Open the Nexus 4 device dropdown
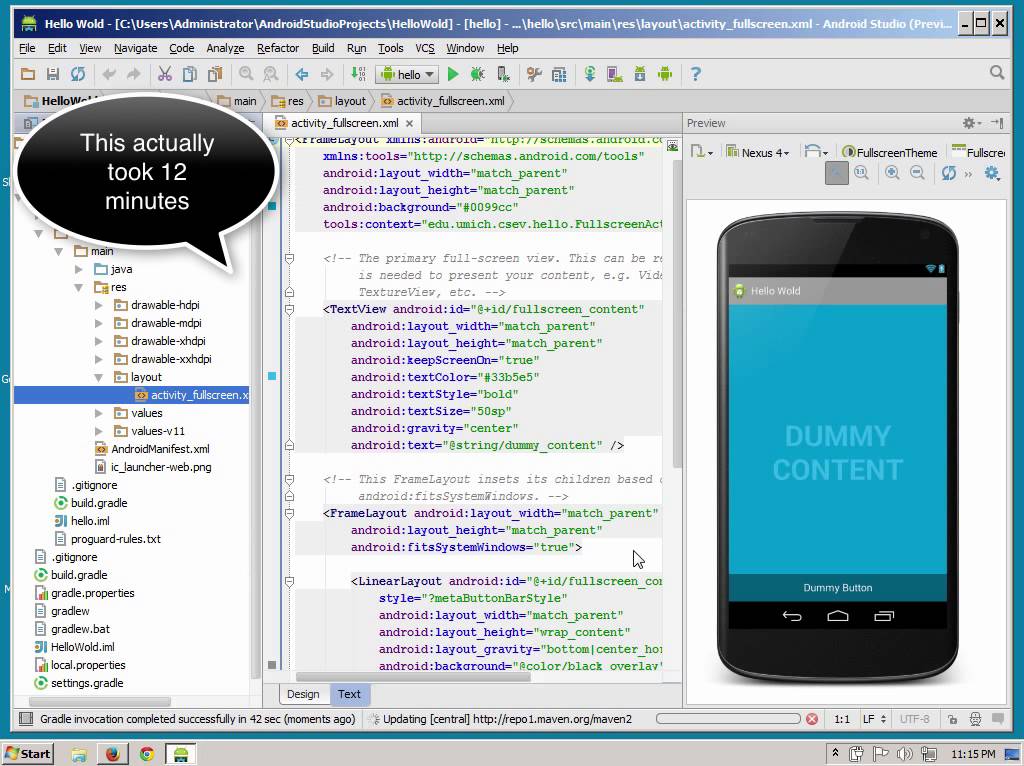The width and height of the screenshot is (1024, 766). click(758, 152)
